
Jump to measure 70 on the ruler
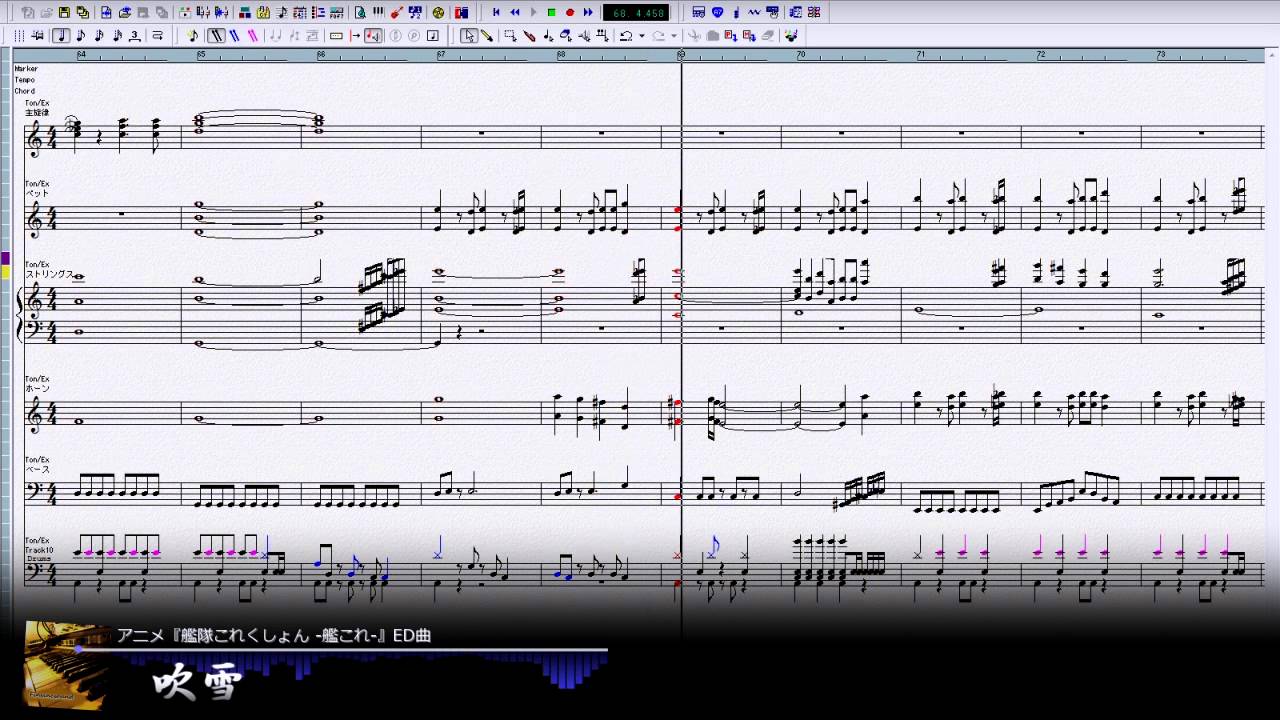point(801,54)
